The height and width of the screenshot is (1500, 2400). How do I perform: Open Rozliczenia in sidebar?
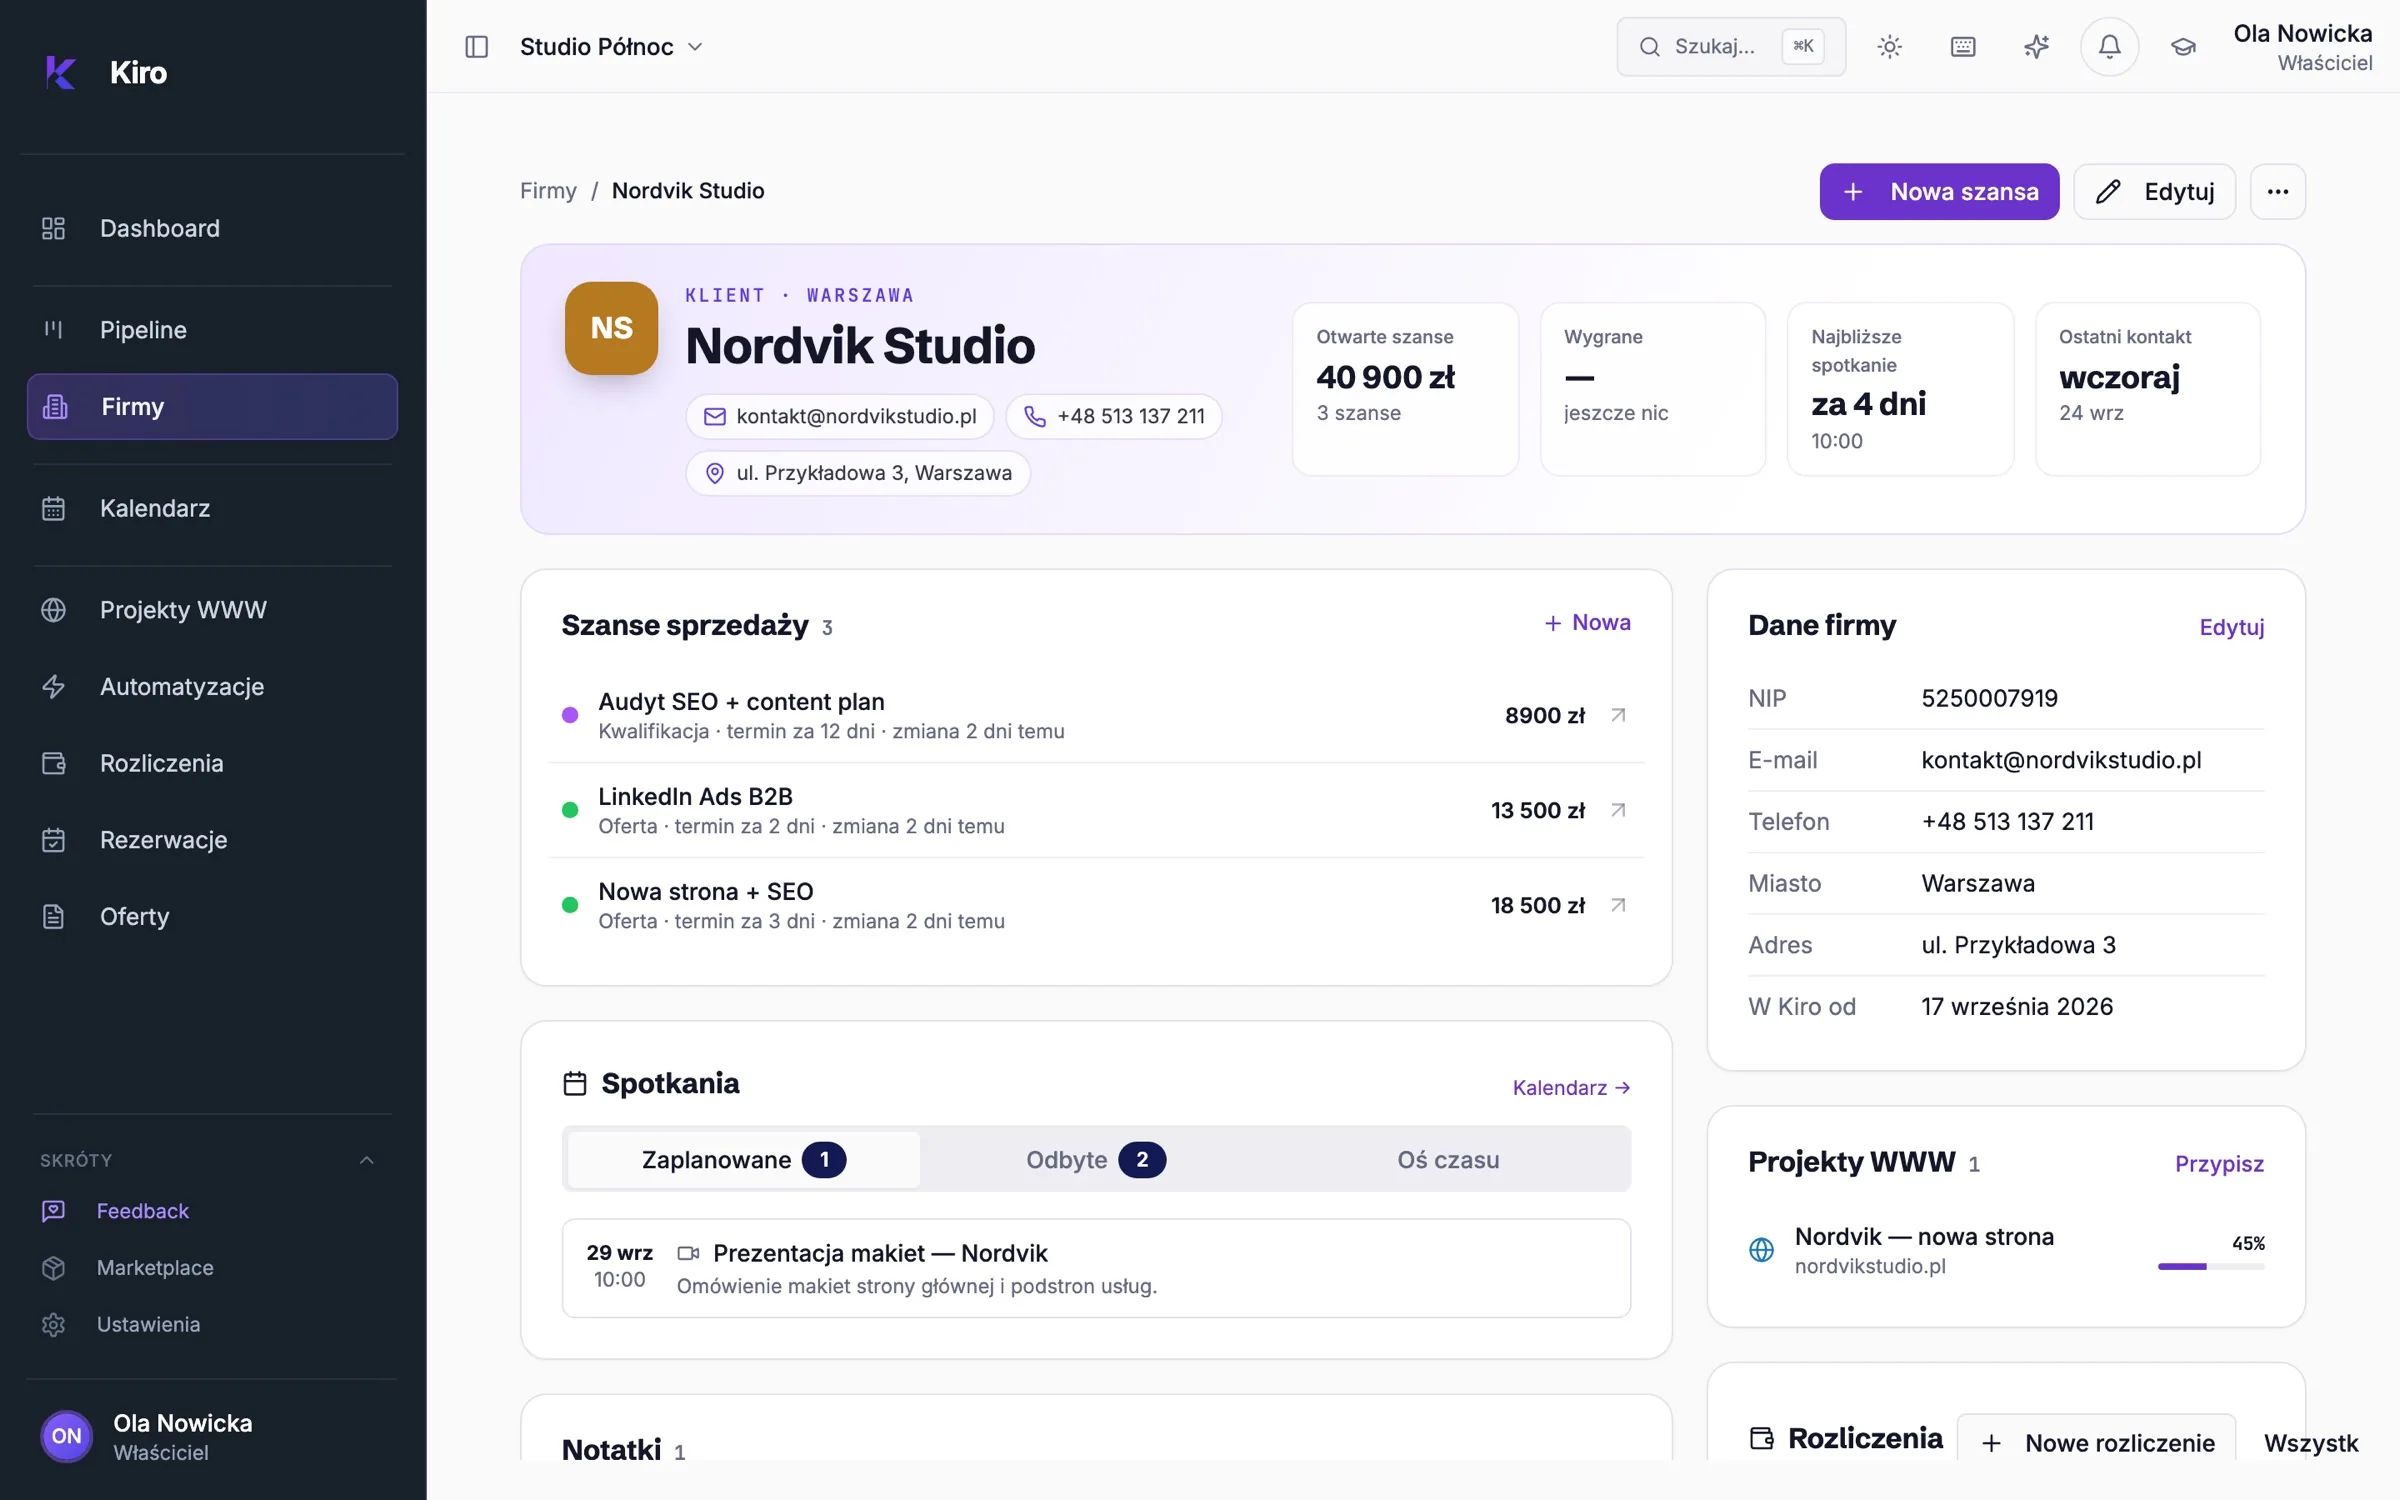click(212, 763)
